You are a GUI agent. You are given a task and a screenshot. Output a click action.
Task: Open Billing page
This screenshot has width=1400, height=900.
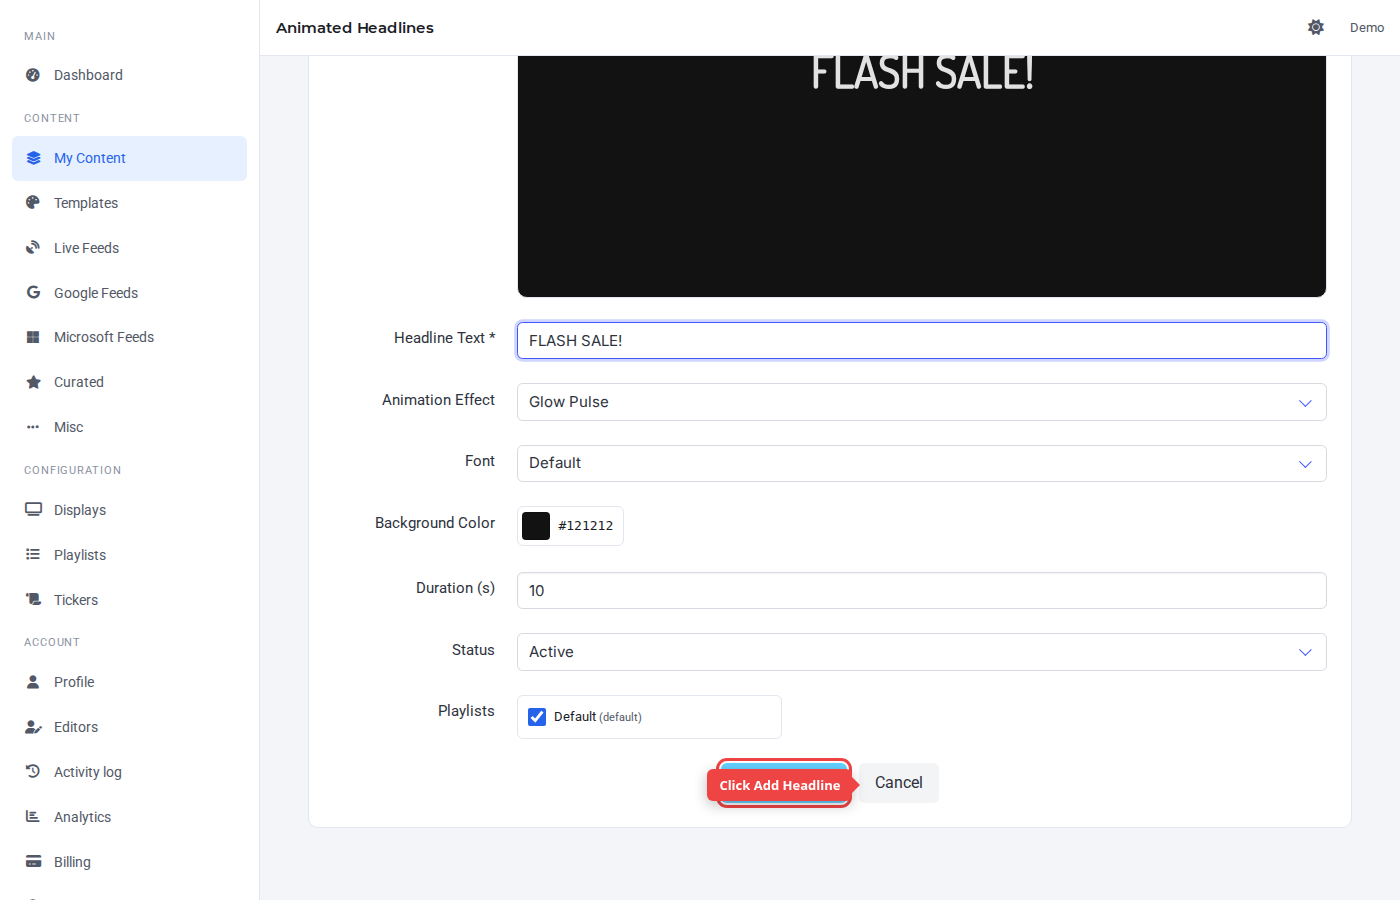pyautogui.click(x=129, y=862)
